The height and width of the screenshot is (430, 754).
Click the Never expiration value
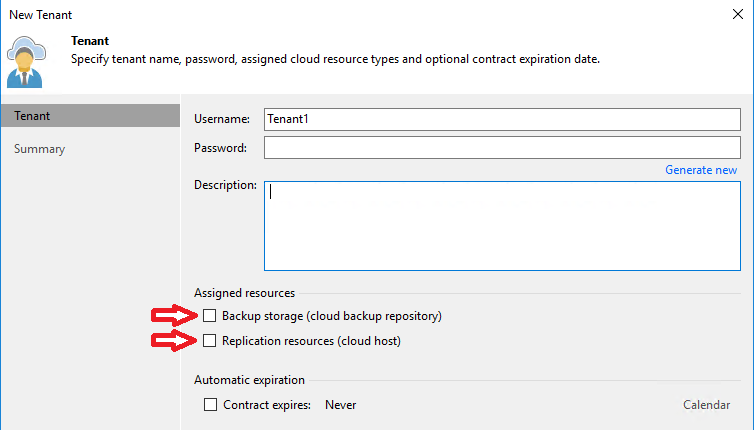pyautogui.click(x=340, y=405)
